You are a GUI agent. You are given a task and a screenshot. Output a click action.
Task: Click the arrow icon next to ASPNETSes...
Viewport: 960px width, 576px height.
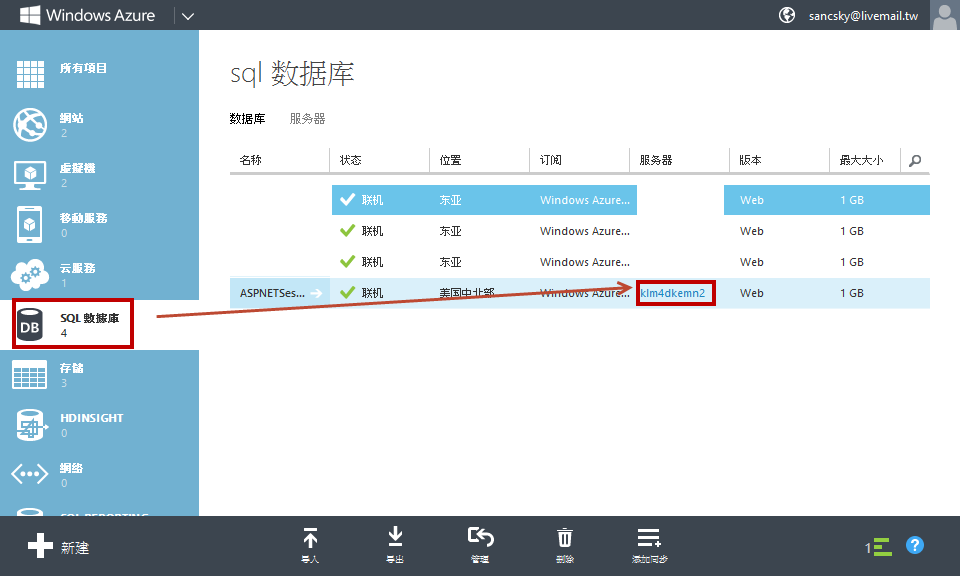(x=316, y=293)
